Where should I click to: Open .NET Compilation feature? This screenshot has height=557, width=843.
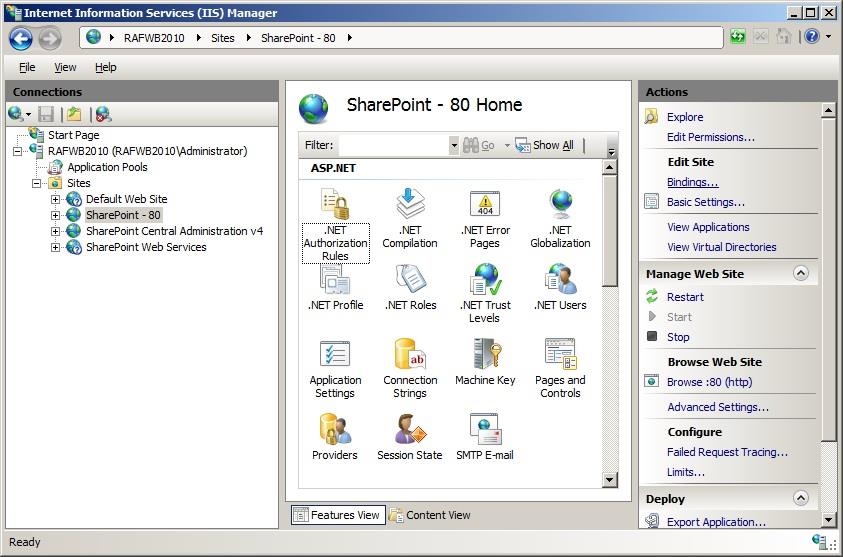tap(410, 219)
